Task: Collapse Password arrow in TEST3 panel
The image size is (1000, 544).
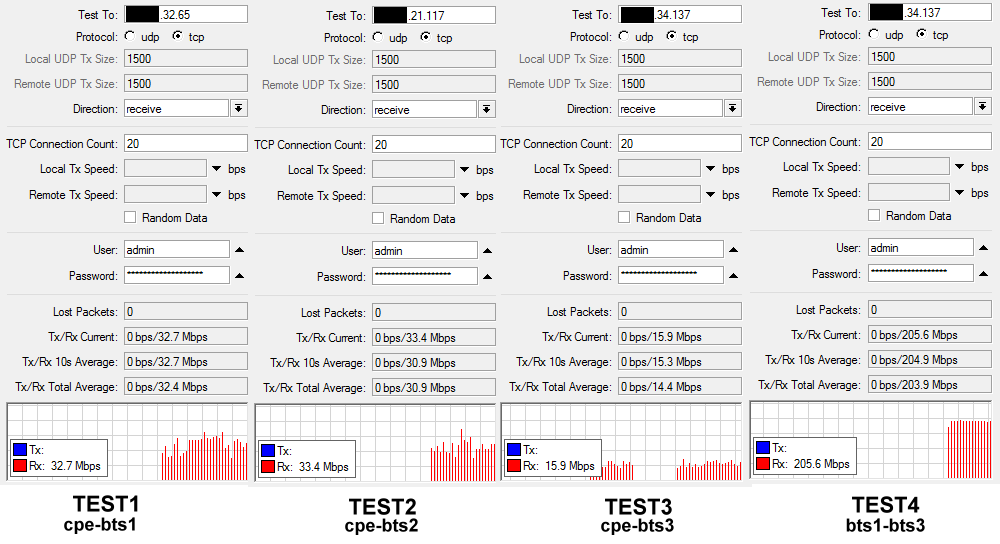Action: [x=733, y=276]
